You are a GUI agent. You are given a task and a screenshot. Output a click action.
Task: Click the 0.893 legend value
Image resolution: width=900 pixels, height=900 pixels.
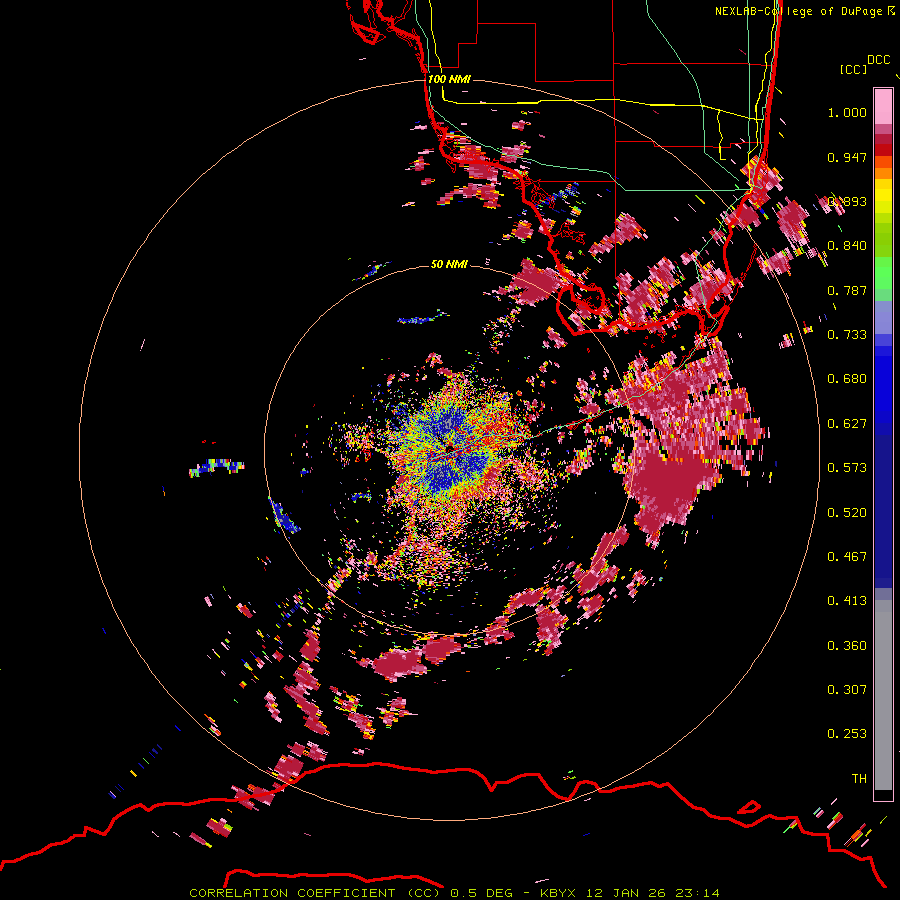pyautogui.click(x=847, y=201)
